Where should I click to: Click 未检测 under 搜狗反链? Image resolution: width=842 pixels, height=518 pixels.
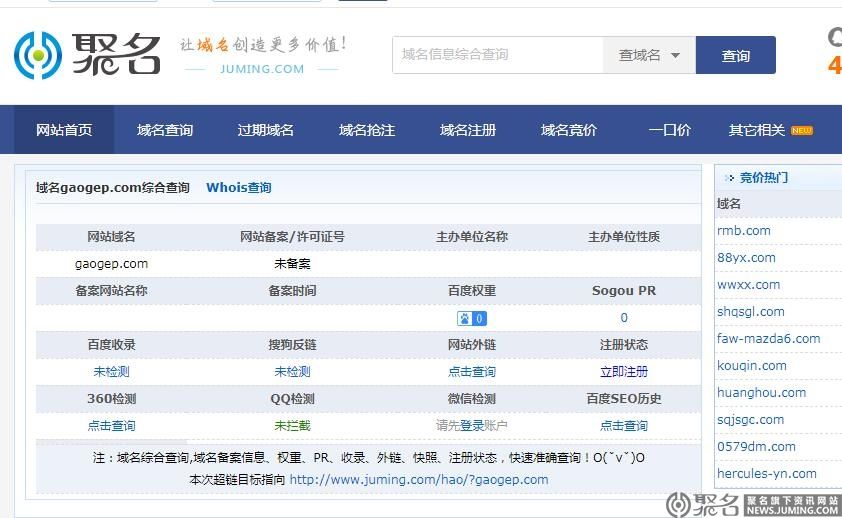click(292, 371)
